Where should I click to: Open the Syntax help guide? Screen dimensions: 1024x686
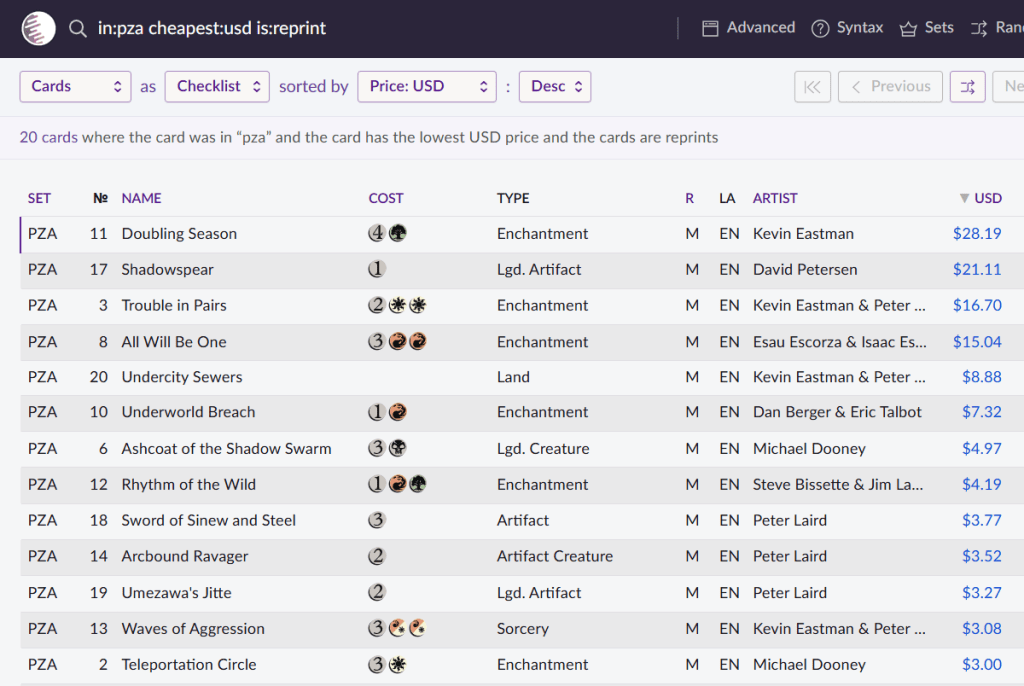click(x=847, y=28)
